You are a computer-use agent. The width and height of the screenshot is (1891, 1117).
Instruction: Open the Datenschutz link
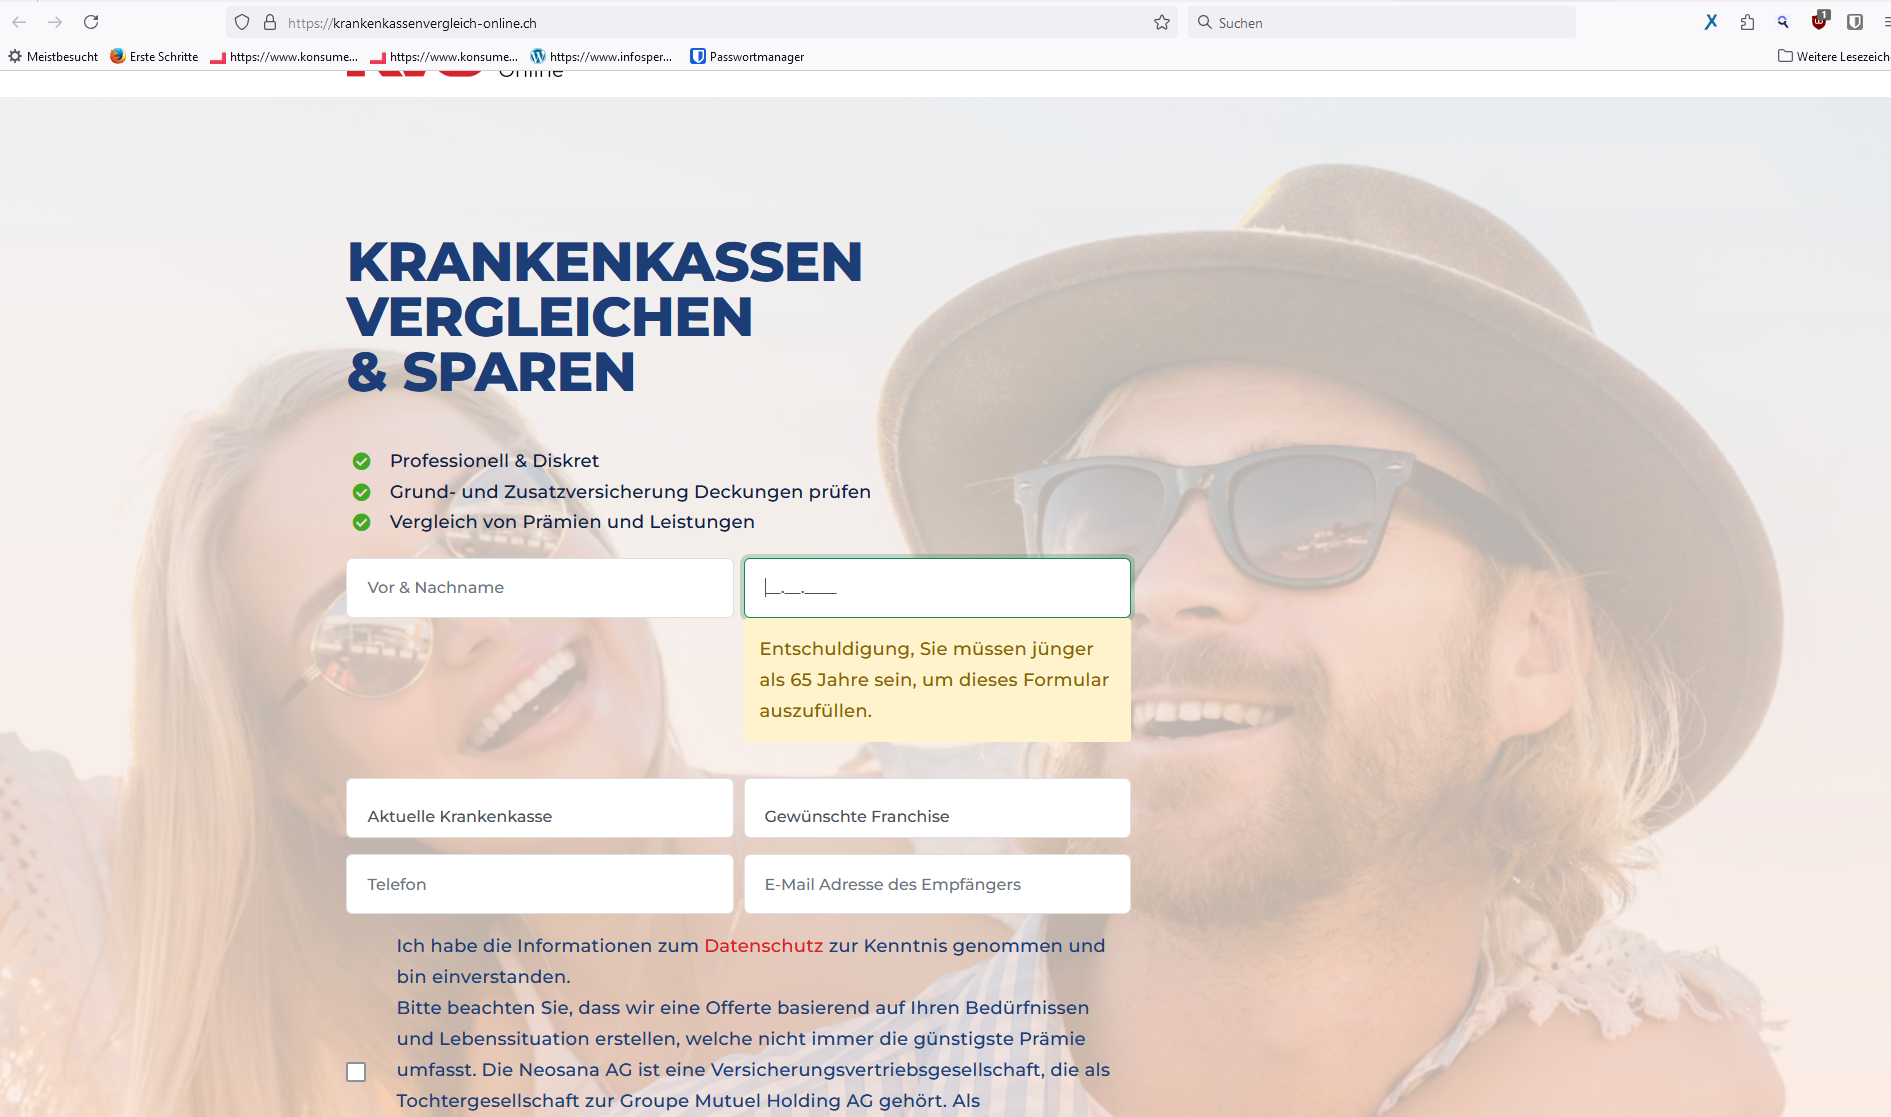tap(763, 946)
